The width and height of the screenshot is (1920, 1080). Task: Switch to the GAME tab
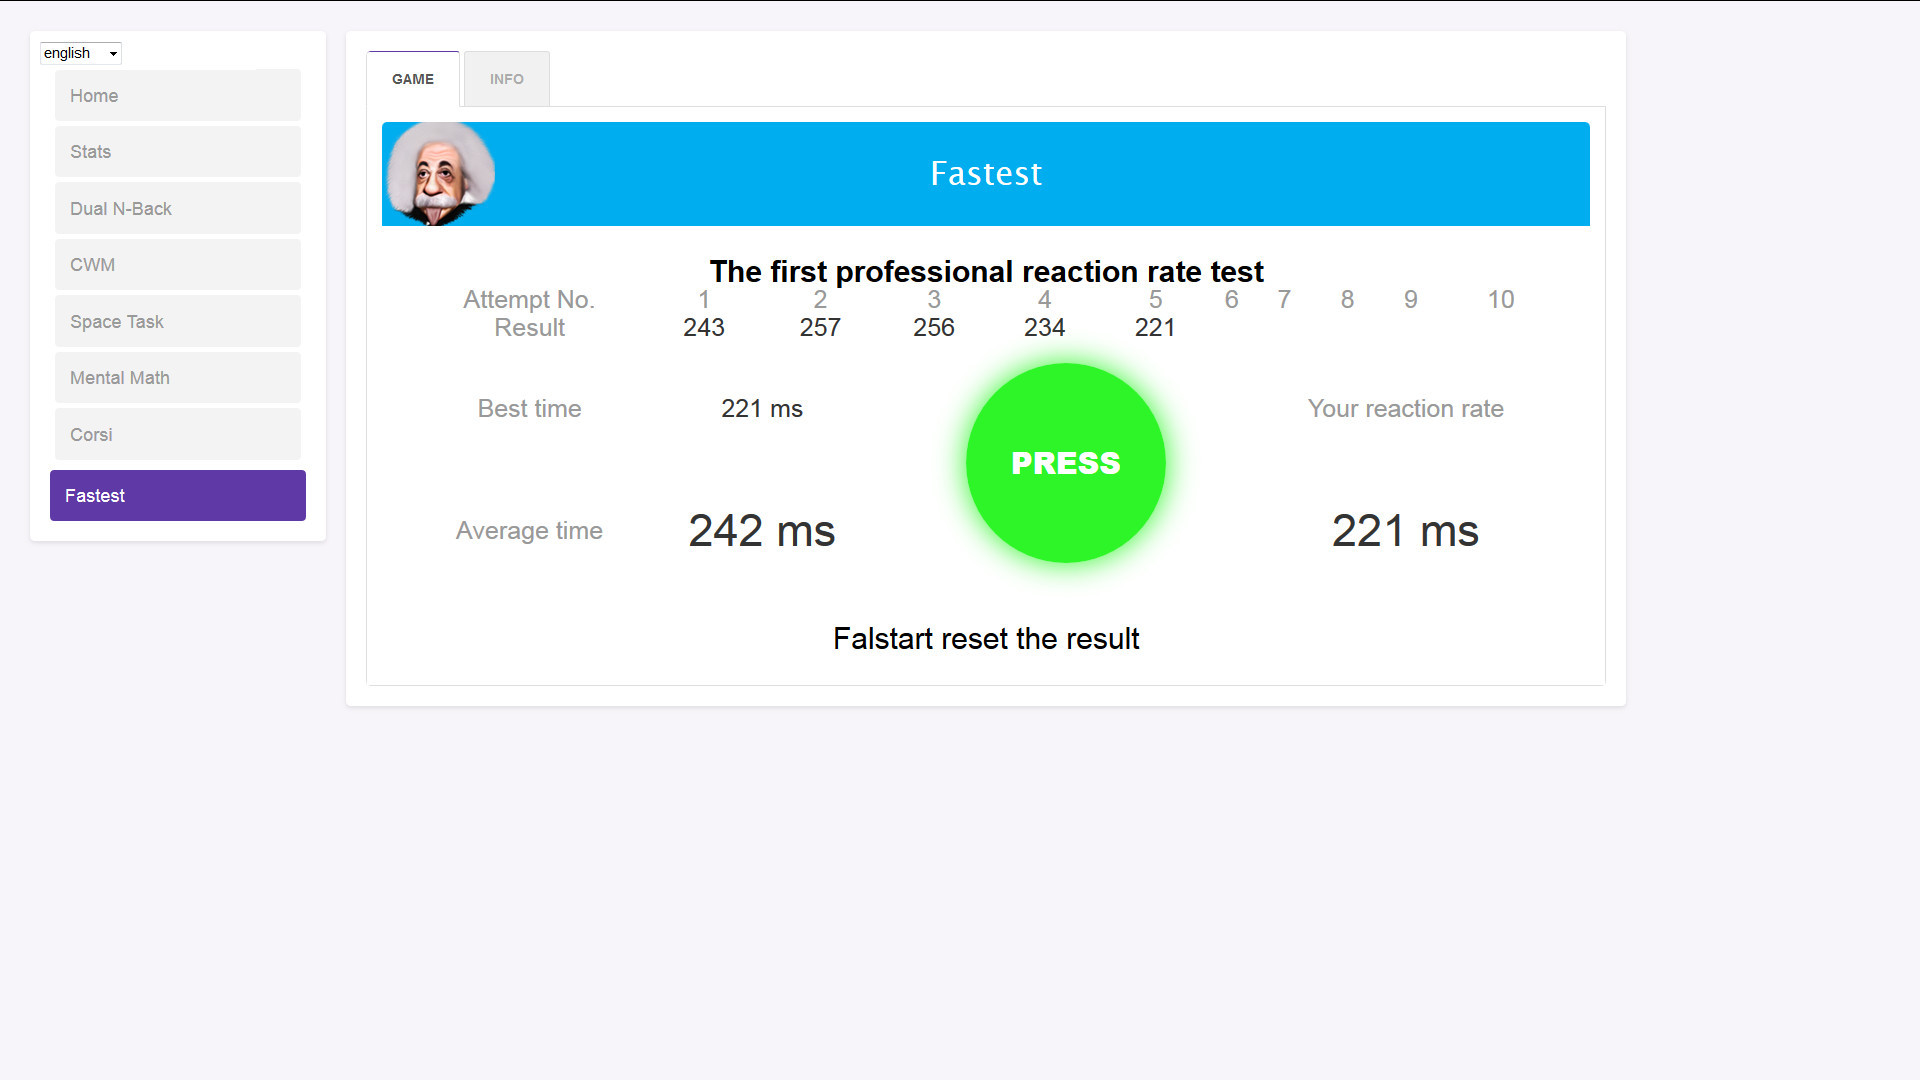click(x=413, y=79)
